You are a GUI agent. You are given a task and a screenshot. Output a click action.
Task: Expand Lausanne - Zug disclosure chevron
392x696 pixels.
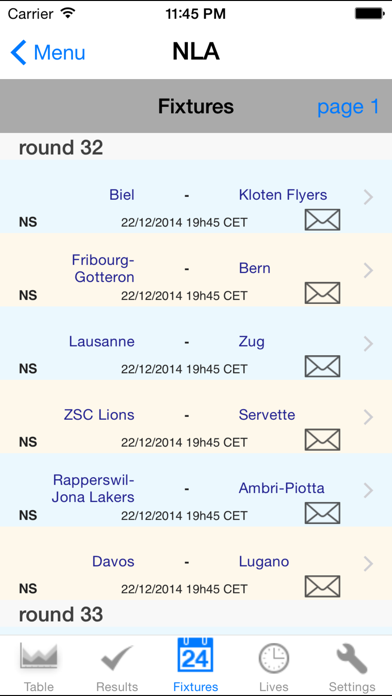point(368,344)
